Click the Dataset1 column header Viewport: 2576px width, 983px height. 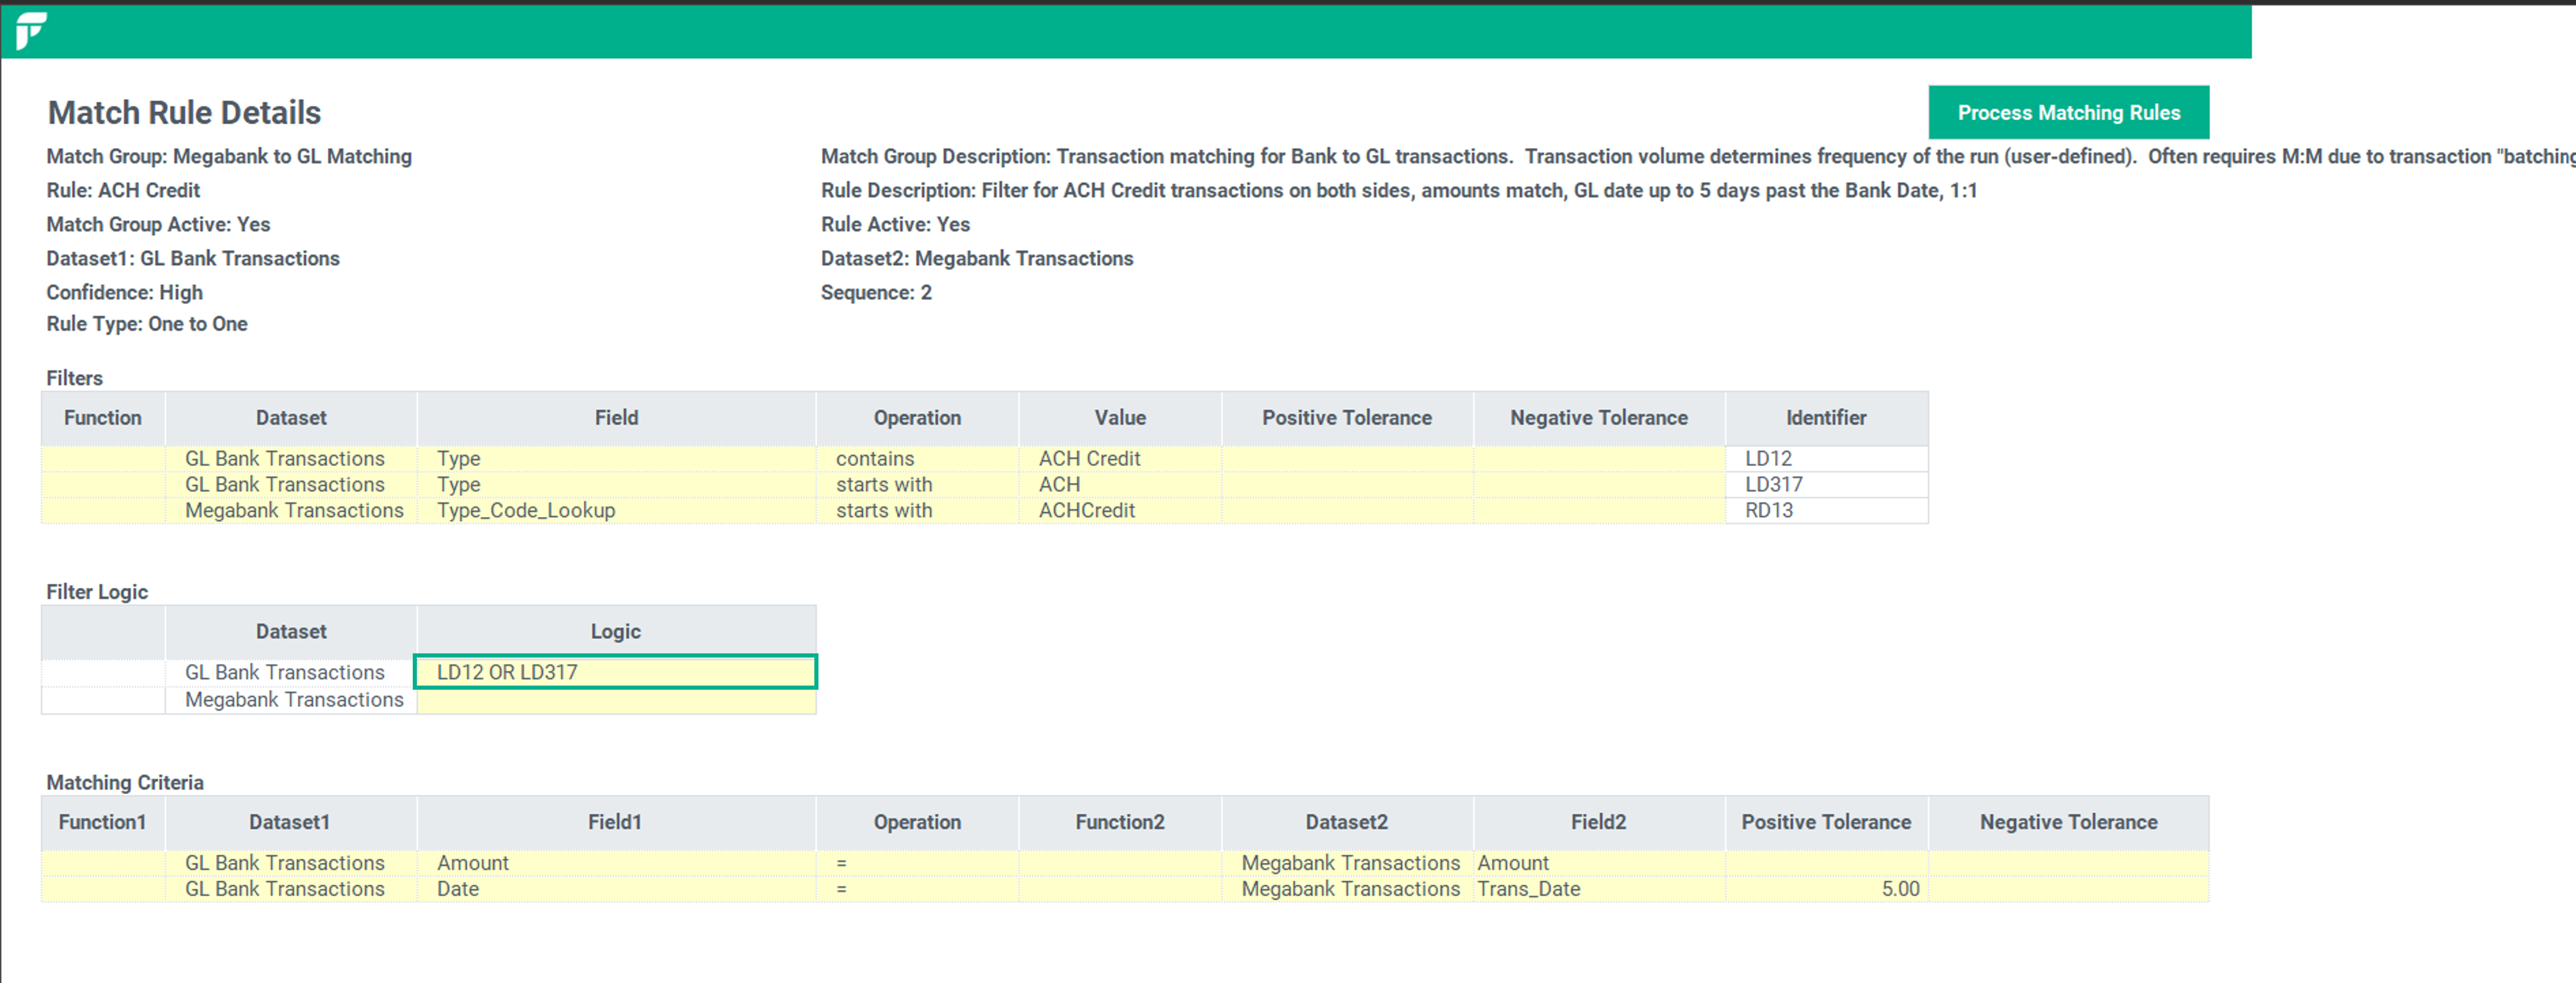(290, 822)
